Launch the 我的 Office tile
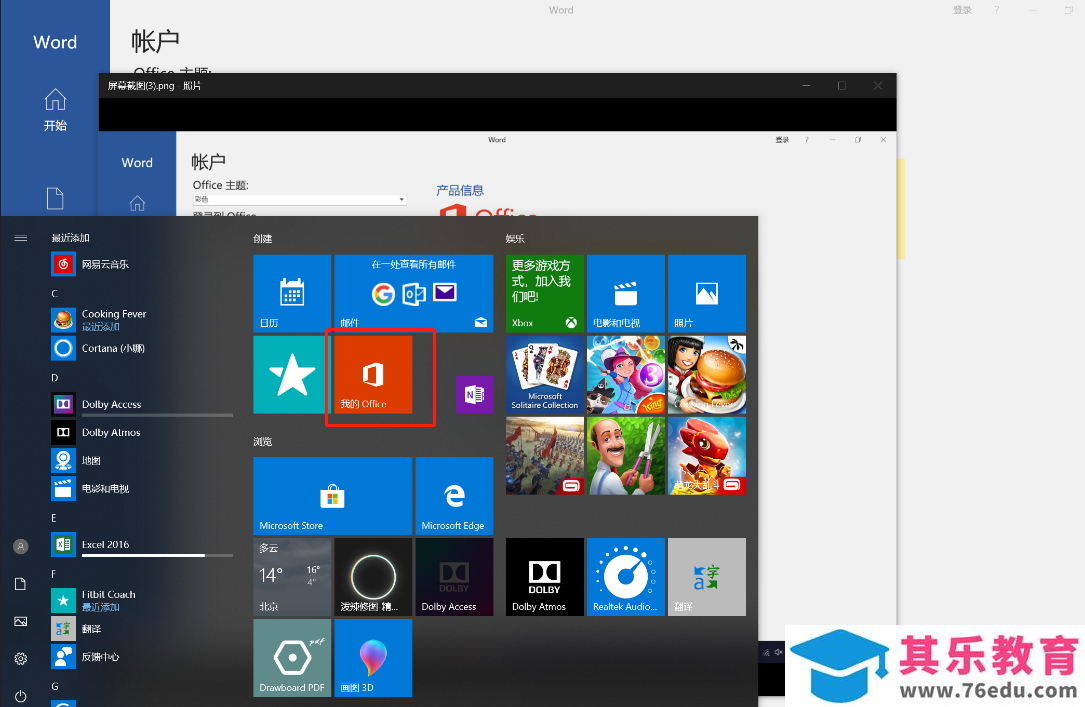The width and height of the screenshot is (1085, 707). [x=373, y=374]
